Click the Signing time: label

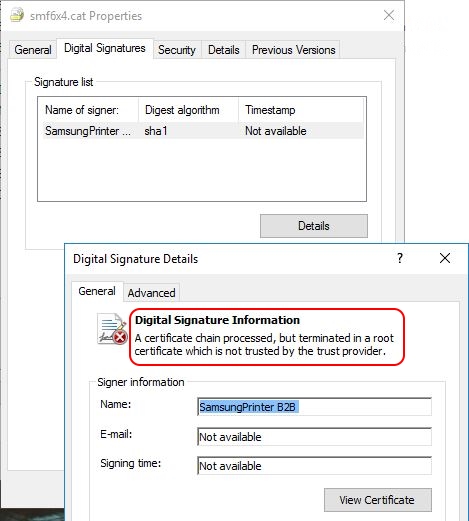click(x=131, y=463)
